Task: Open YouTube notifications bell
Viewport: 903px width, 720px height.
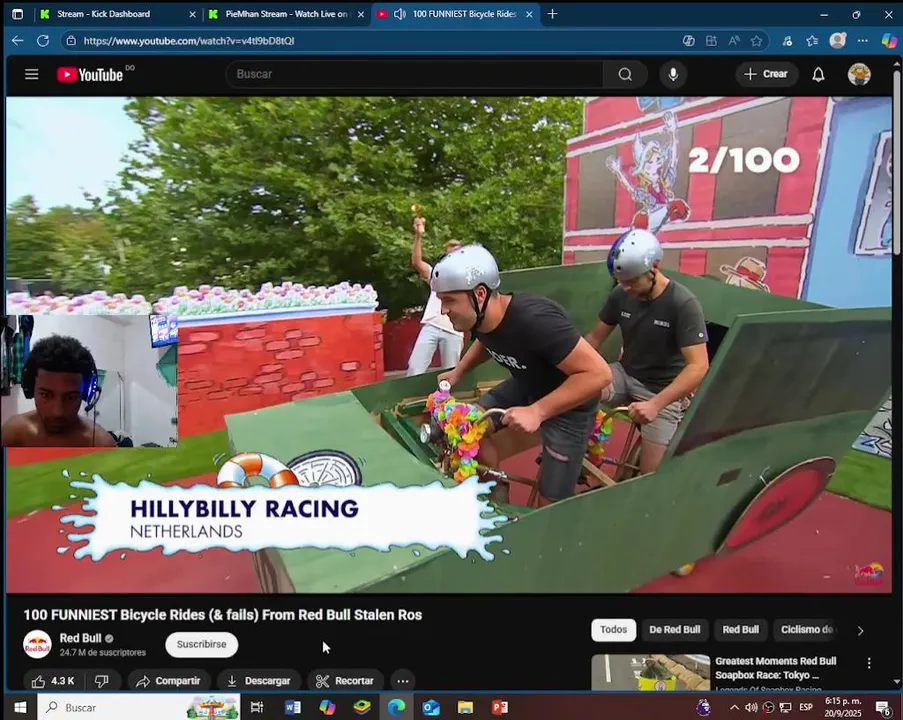Action: coord(818,74)
